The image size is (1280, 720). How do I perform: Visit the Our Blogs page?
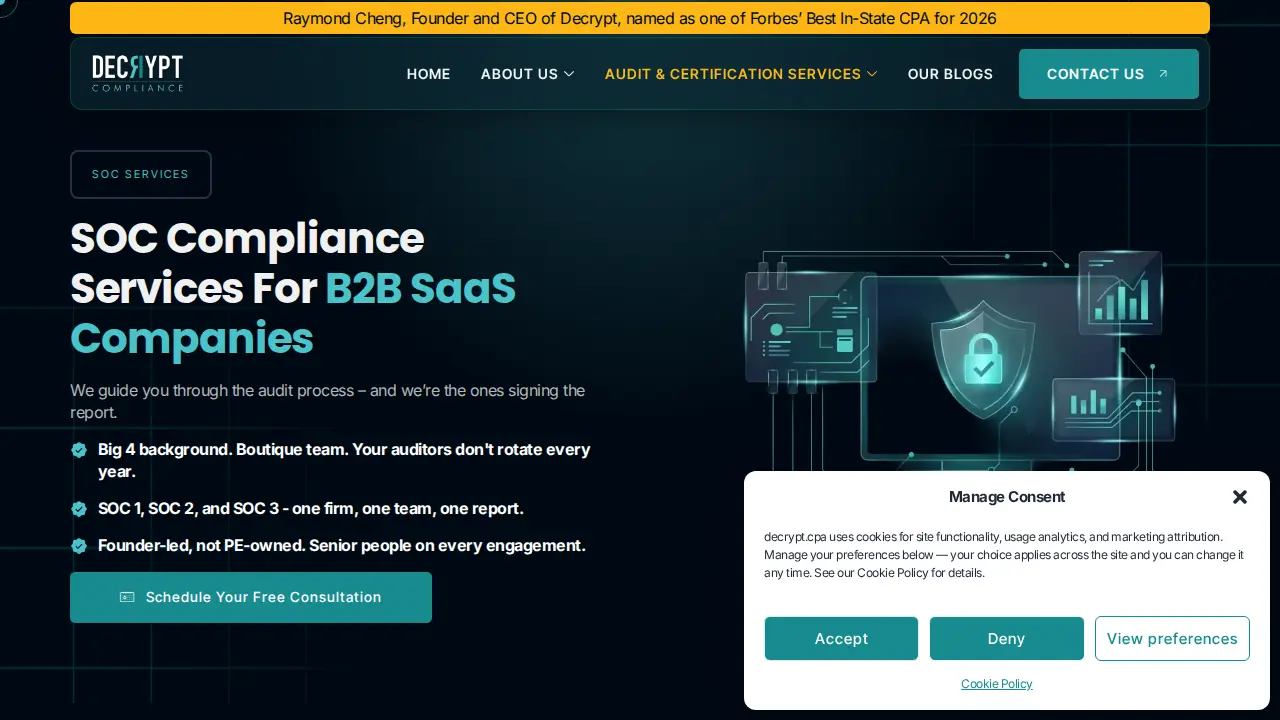coord(950,74)
